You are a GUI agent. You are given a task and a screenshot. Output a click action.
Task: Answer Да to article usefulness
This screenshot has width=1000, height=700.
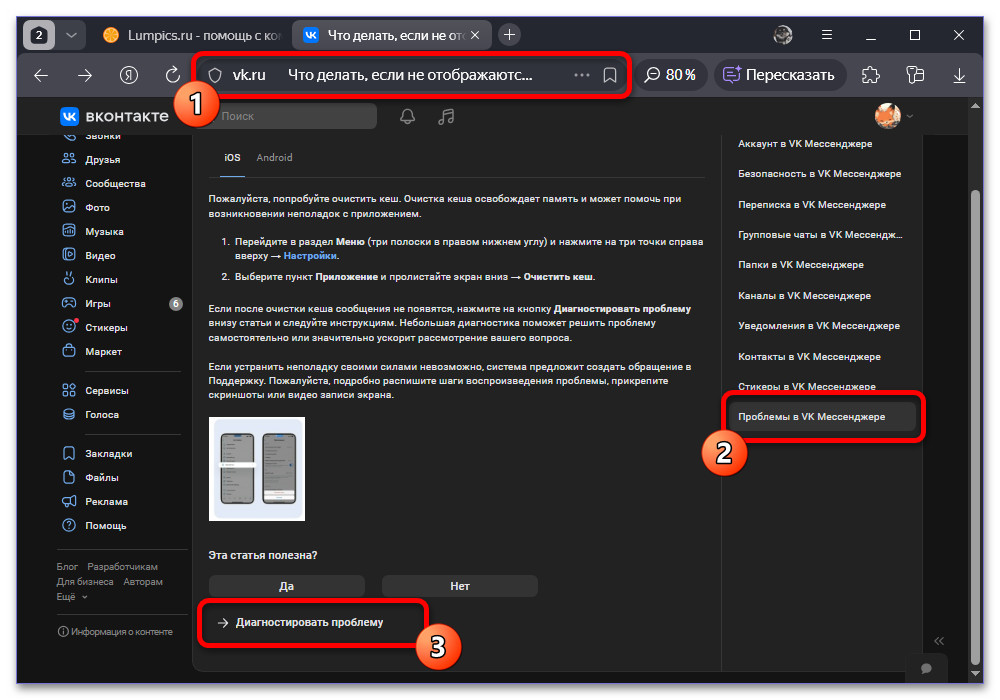pos(286,586)
